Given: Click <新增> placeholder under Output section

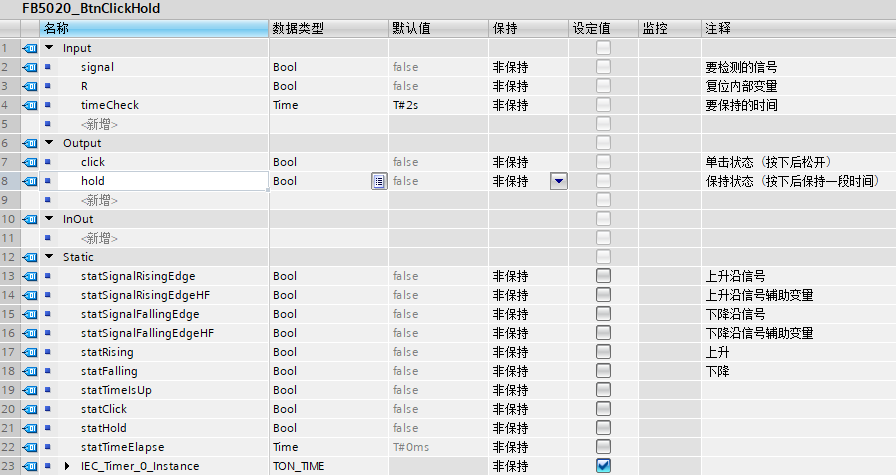Looking at the screenshot, I should pyautogui.click(x=99, y=200).
